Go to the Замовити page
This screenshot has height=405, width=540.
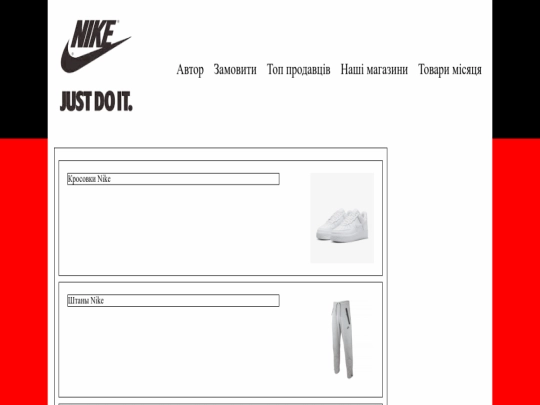click(x=235, y=70)
